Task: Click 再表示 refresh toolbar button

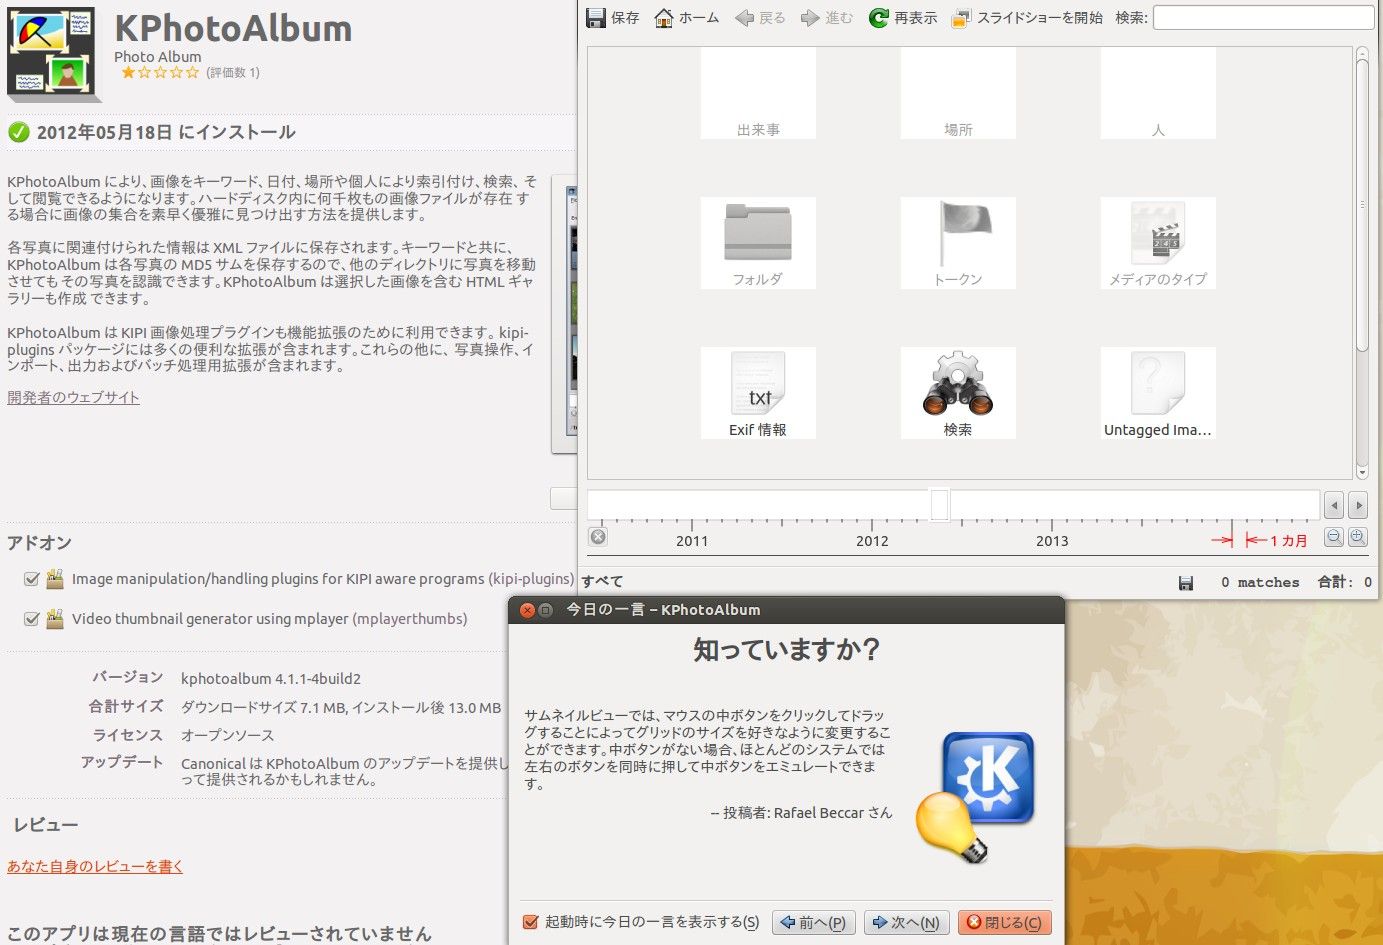Action: pyautogui.click(x=903, y=18)
